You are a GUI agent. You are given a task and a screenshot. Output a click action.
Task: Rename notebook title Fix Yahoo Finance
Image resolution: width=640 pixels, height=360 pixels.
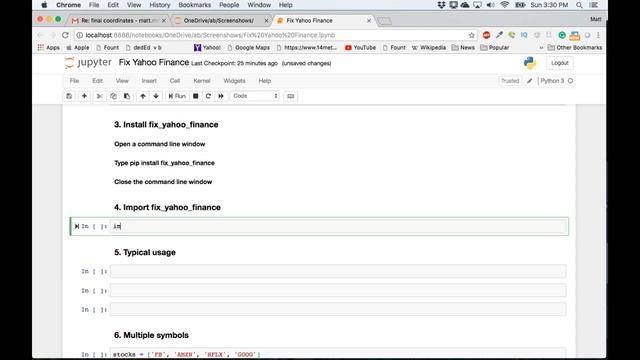(x=154, y=62)
